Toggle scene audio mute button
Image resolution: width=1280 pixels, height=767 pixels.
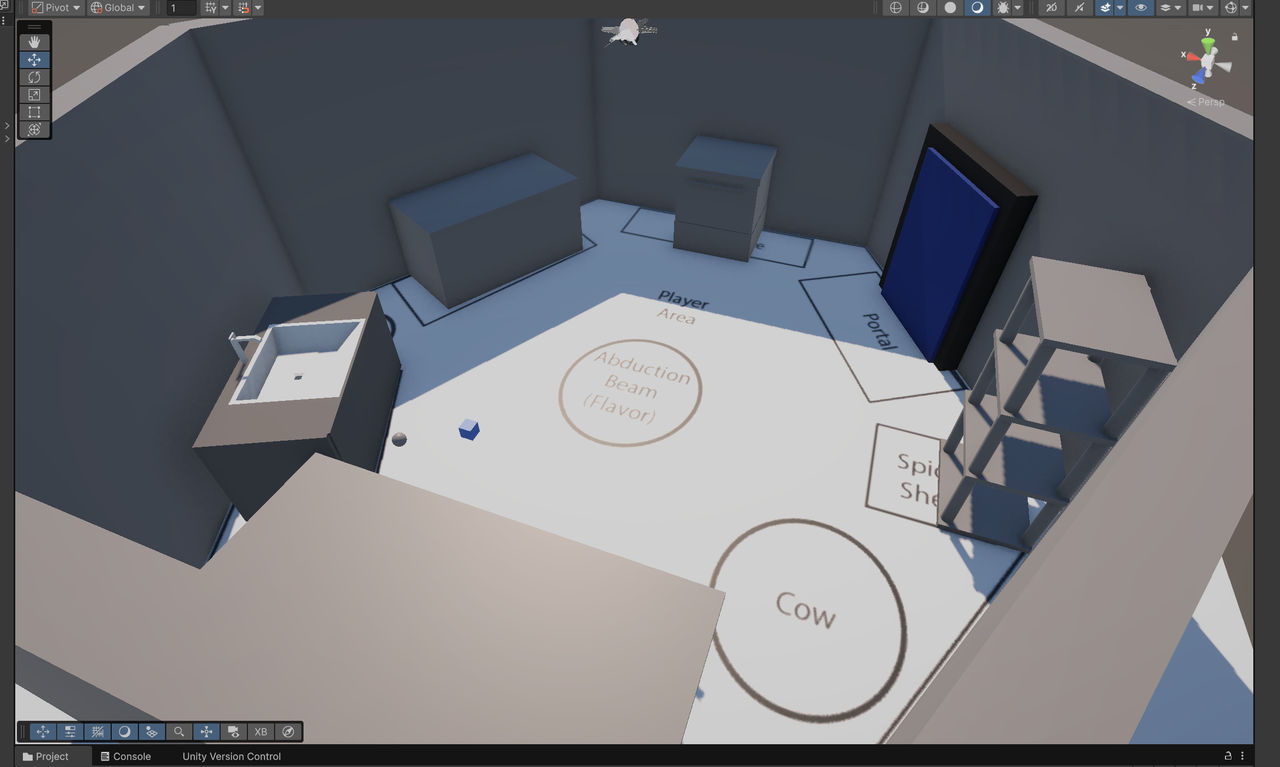(x=1079, y=8)
